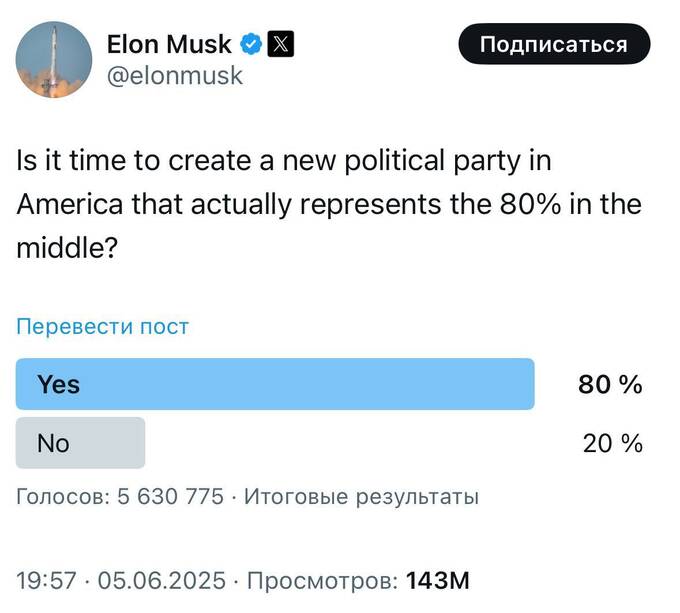This screenshot has height=613, width=680.
Task: Open the 05.06.2025 post date
Action: tap(162, 580)
